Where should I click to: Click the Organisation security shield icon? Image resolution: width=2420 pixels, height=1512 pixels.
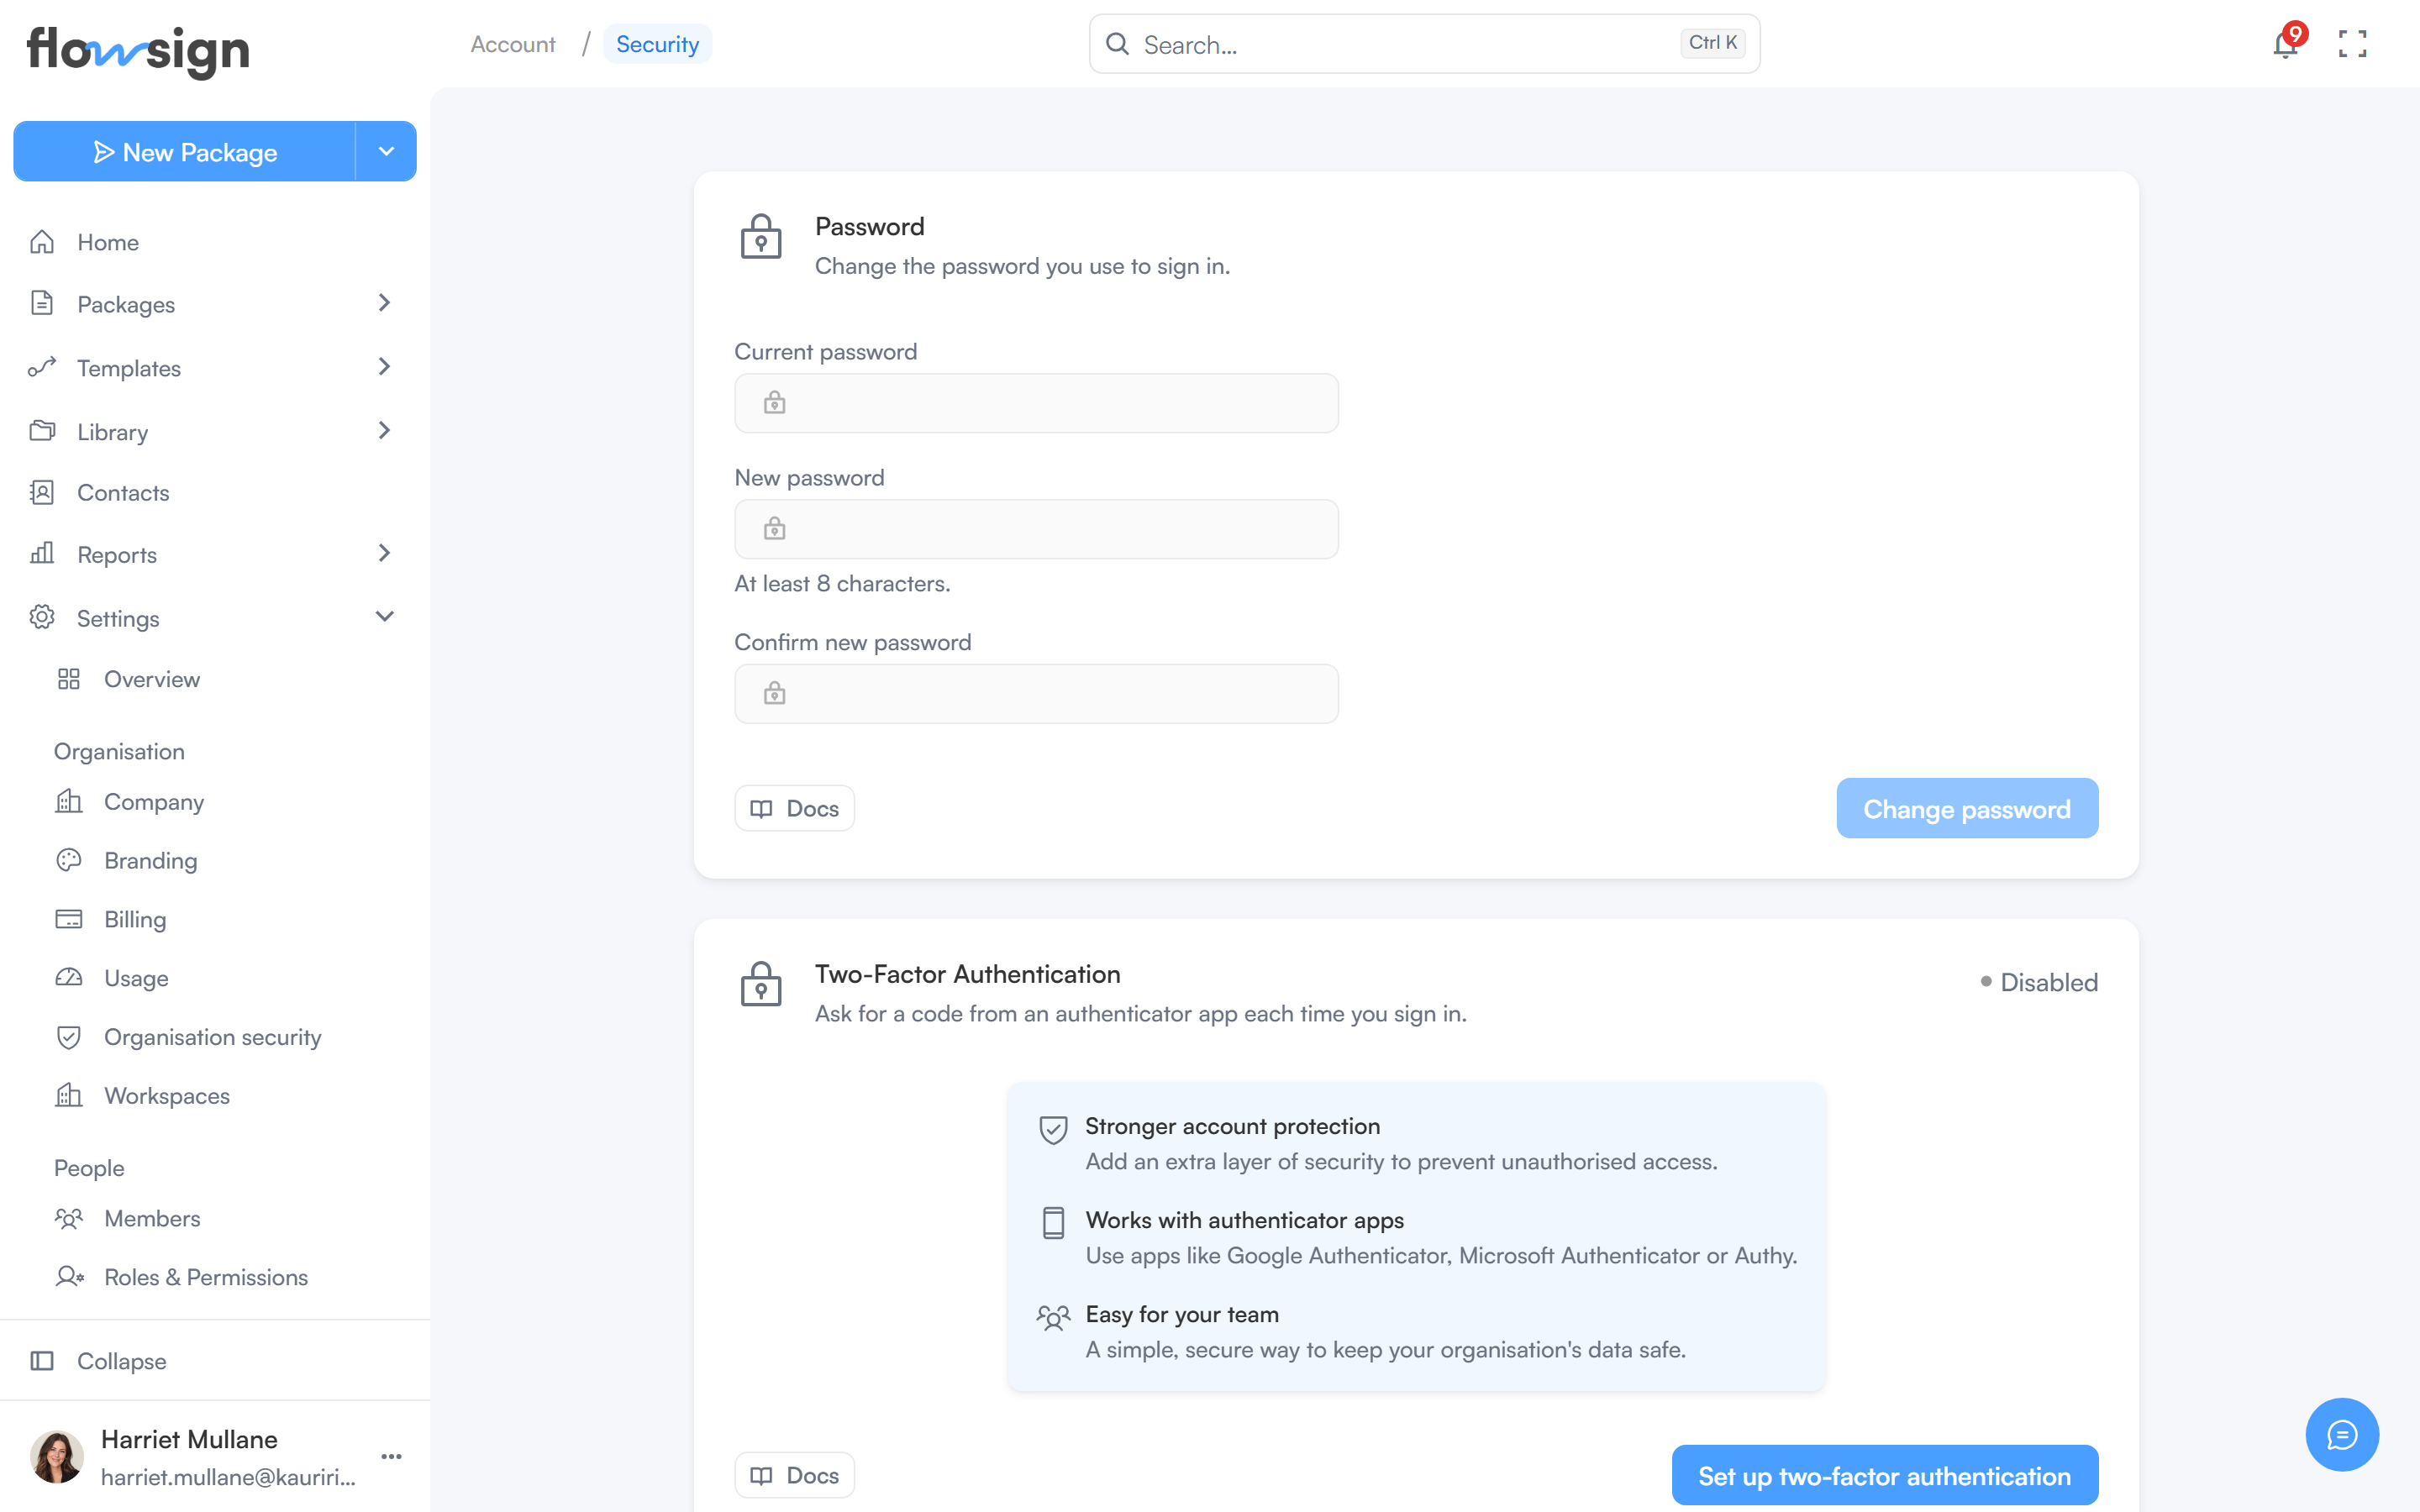[69, 1037]
